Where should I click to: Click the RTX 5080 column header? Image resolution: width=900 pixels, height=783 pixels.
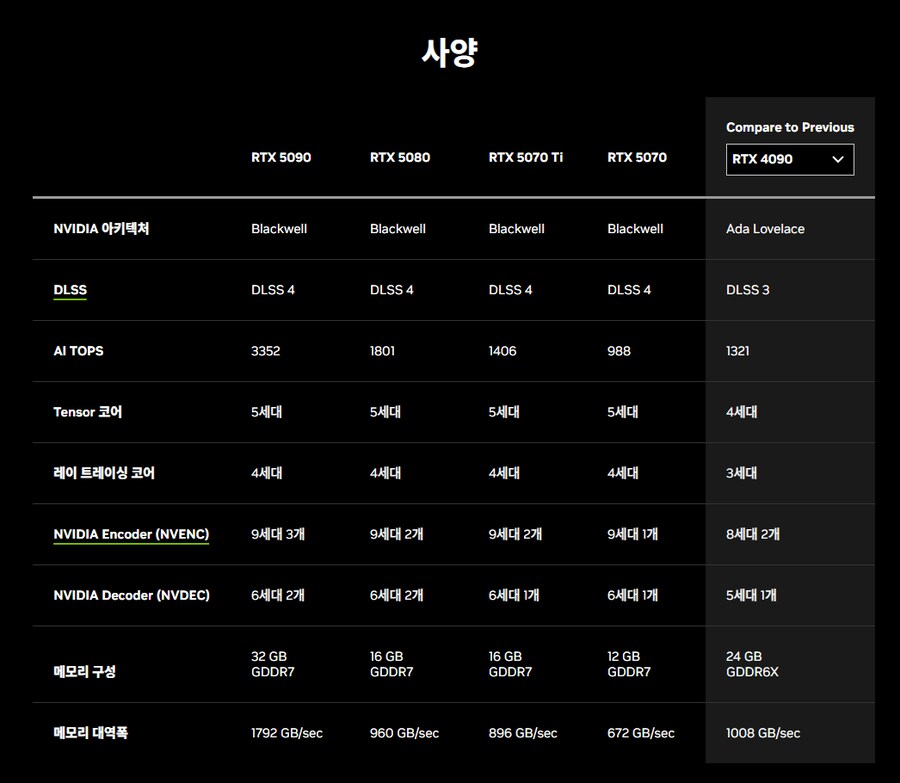coord(399,157)
